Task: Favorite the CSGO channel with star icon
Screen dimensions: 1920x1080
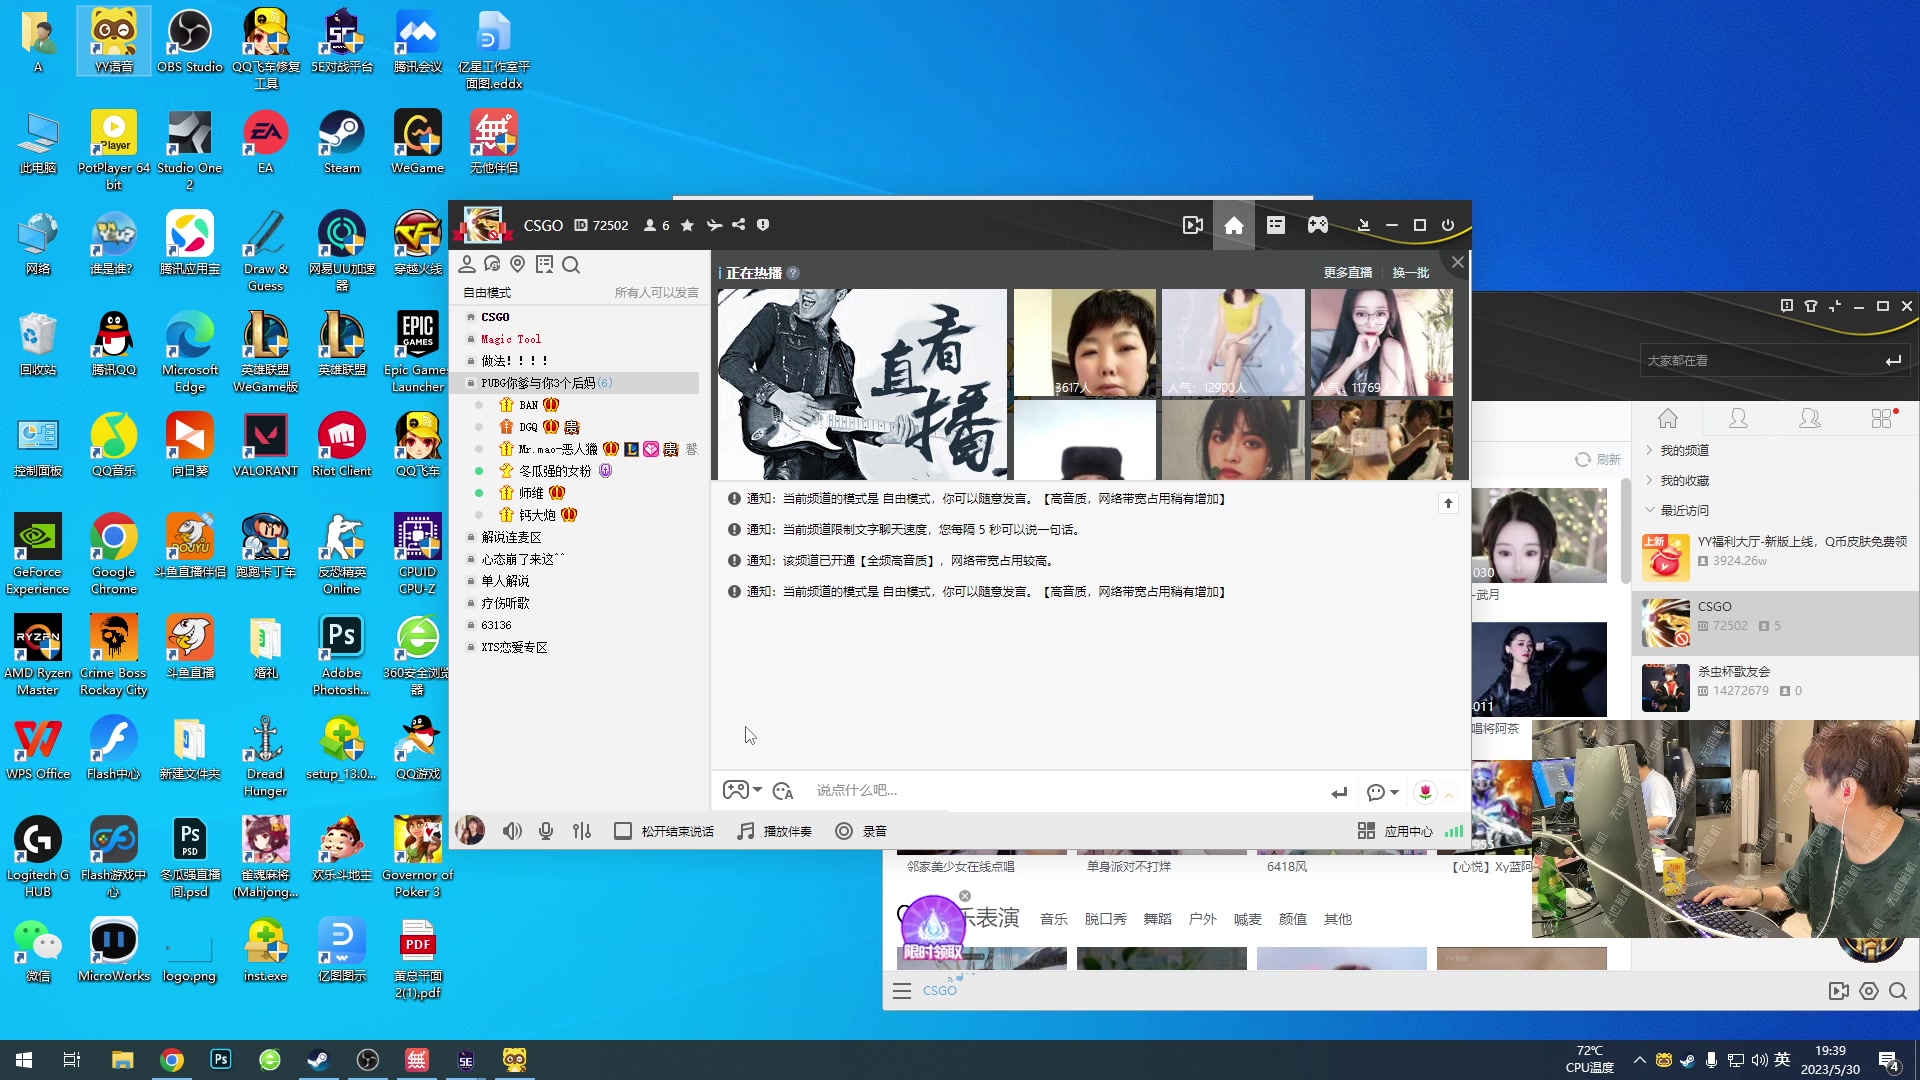Action: 687,226
